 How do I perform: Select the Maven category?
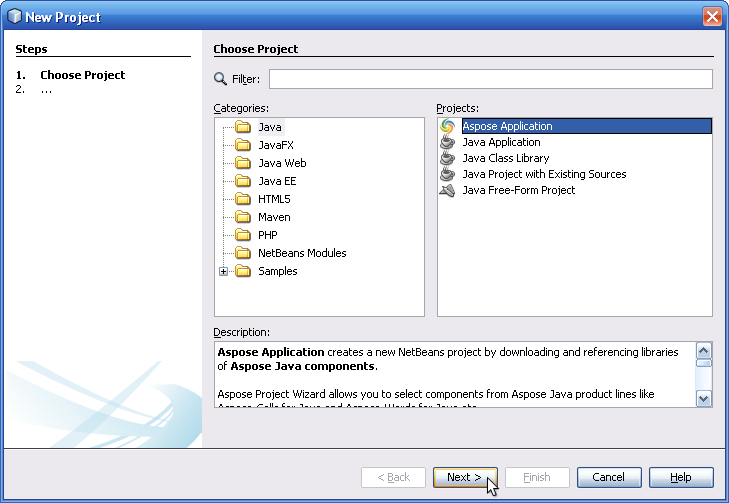click(x=274, y=217)
